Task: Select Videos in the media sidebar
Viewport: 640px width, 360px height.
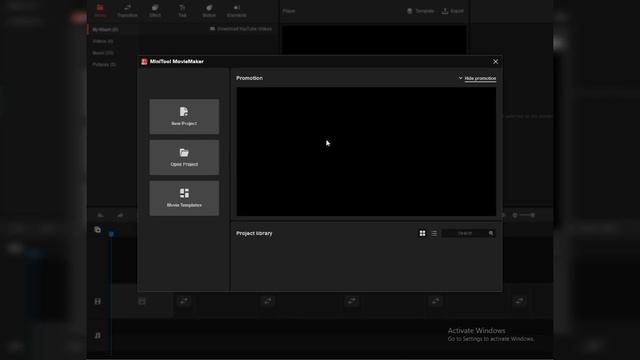Action: (103, 41)
